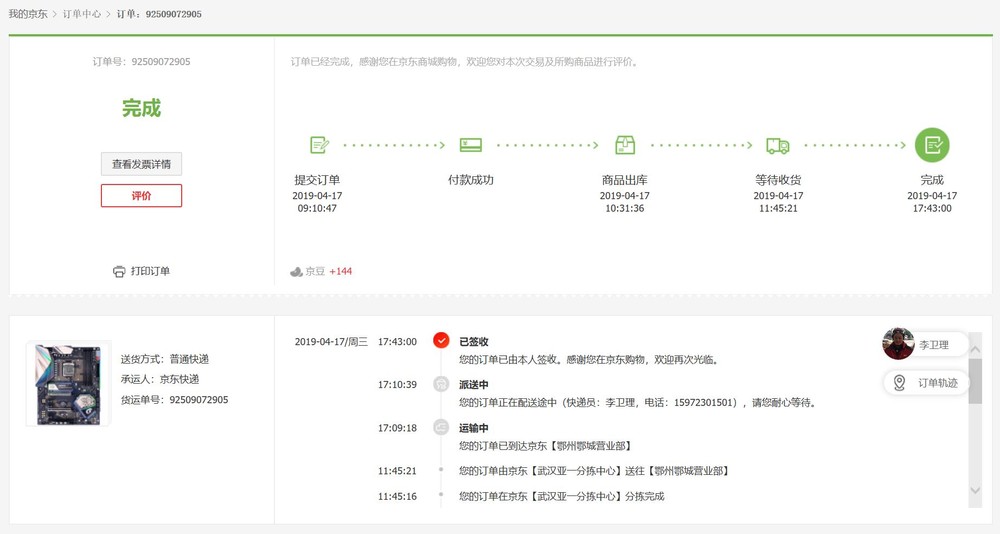The width and height of the screenshot is (1000, 534).
Task: Click the 订单轨迹 location pin icon
Action: [899, 383]
